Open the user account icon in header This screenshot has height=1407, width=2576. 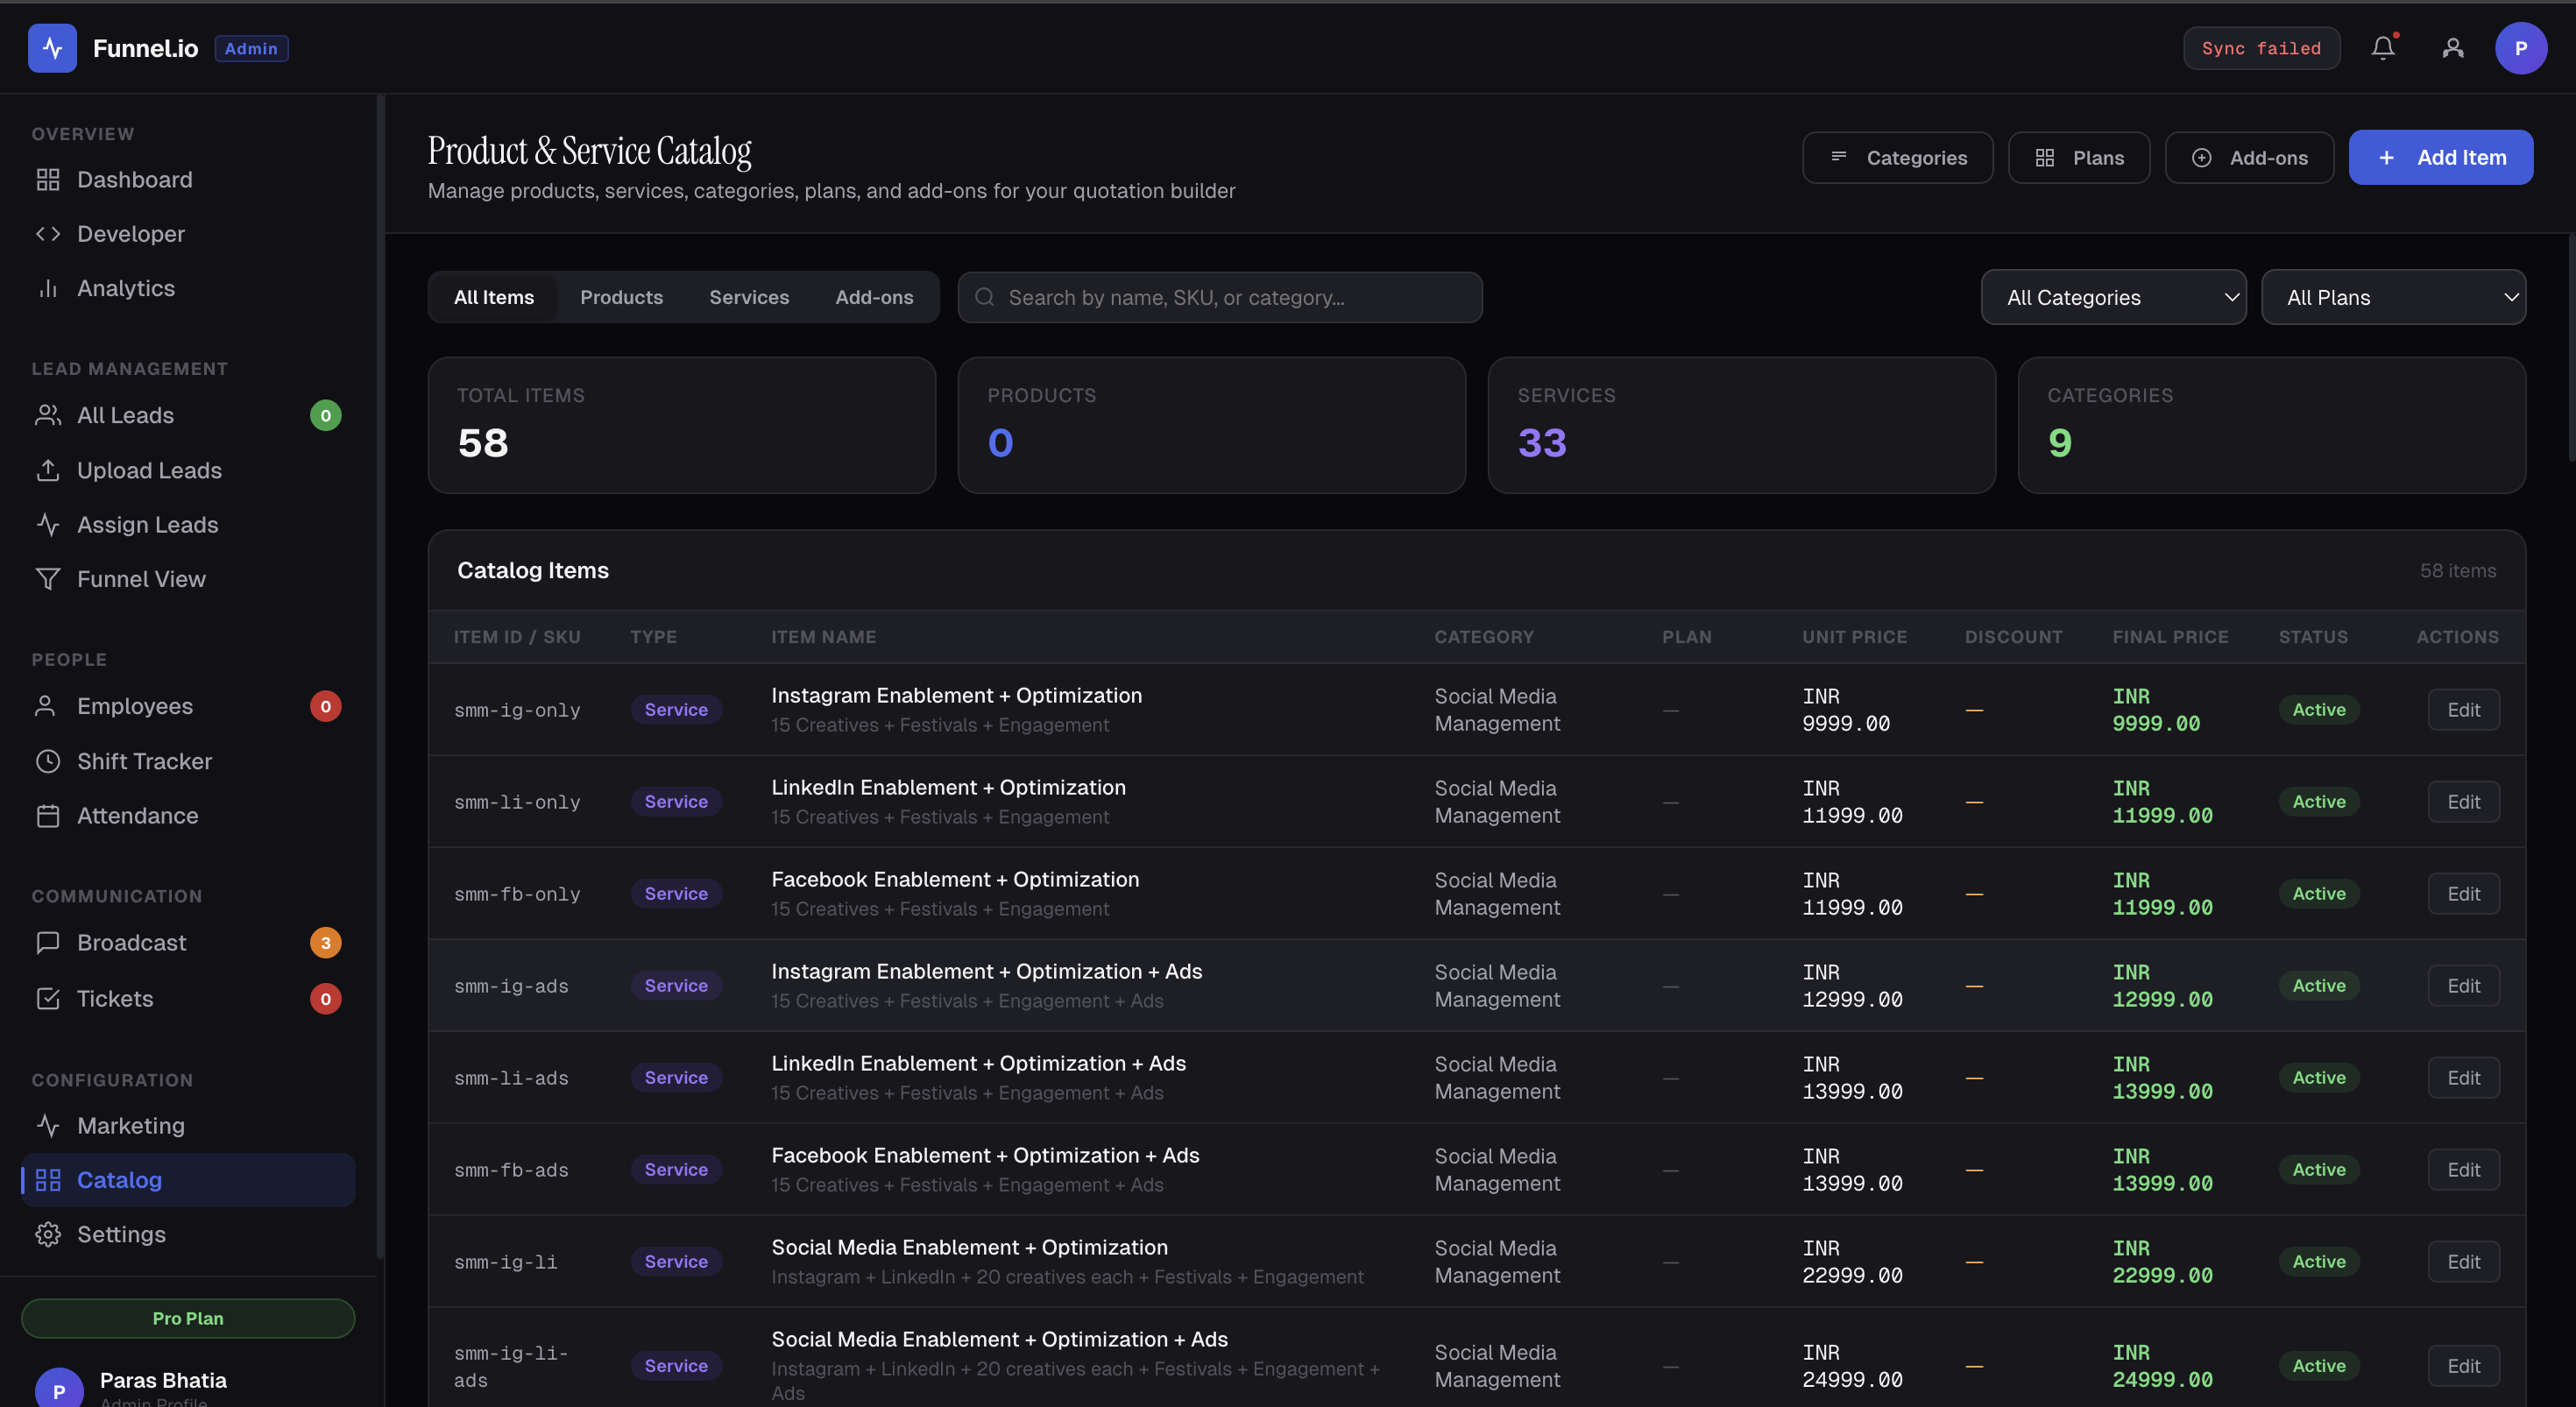coord(2453,48)
